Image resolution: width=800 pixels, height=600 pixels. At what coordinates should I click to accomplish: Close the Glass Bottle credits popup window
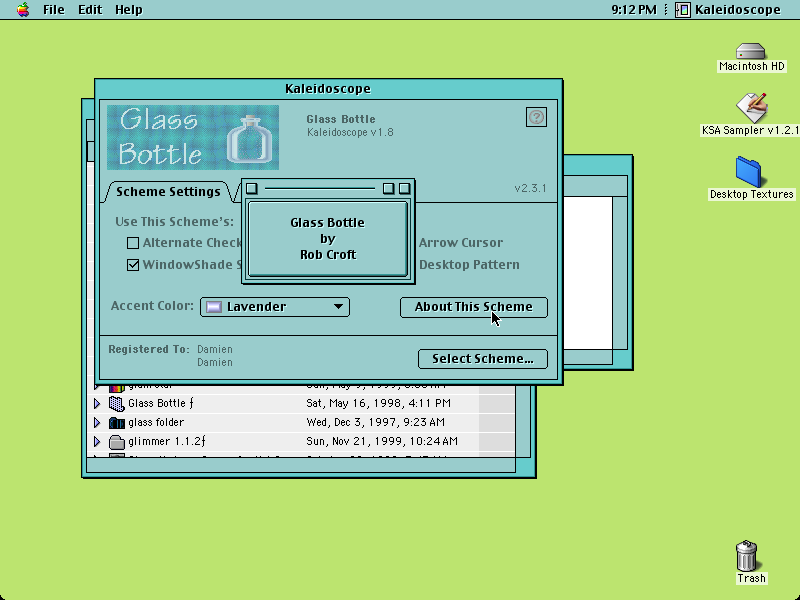point(252,189)
